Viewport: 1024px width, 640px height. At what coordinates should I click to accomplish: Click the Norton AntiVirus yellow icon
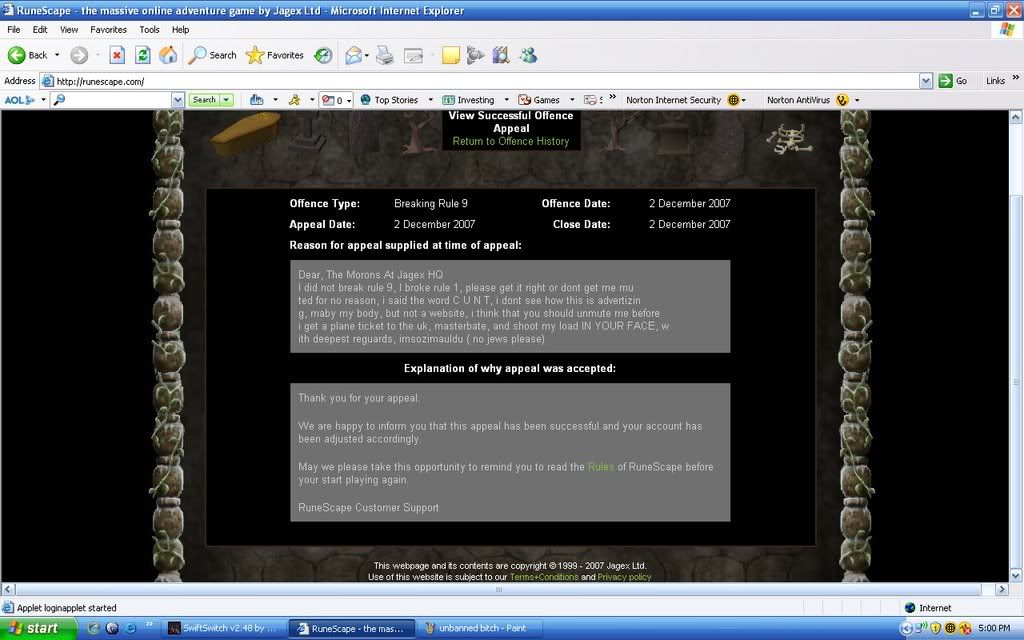click(x=842, y=100)
